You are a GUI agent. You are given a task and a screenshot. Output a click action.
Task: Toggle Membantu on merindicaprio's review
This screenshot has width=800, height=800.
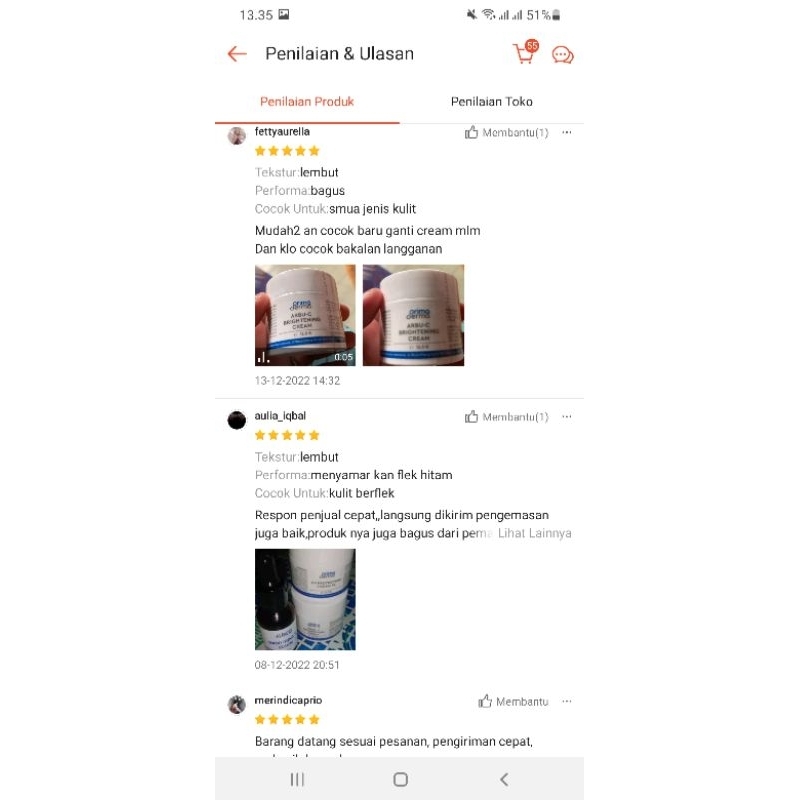513,702
